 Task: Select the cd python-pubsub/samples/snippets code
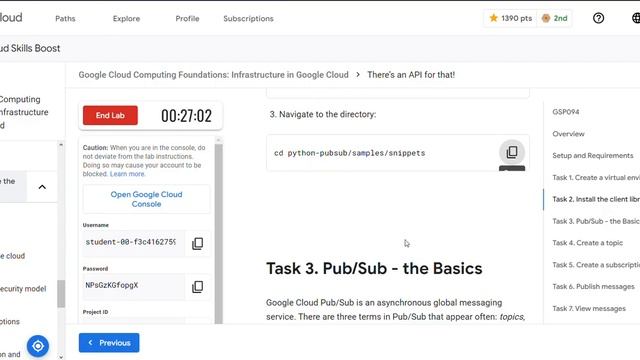coord(349,153)
